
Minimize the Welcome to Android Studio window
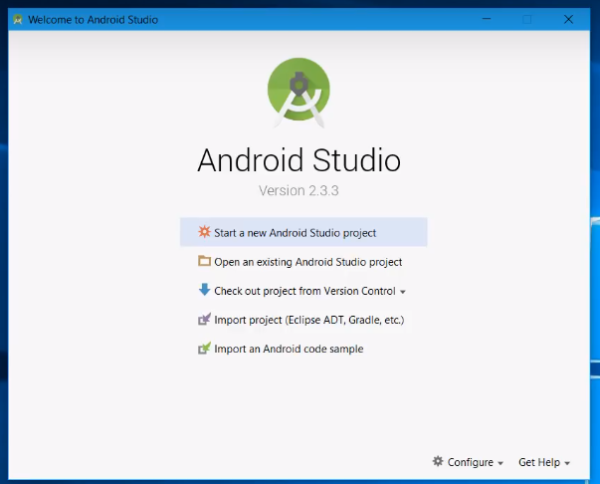487,19
